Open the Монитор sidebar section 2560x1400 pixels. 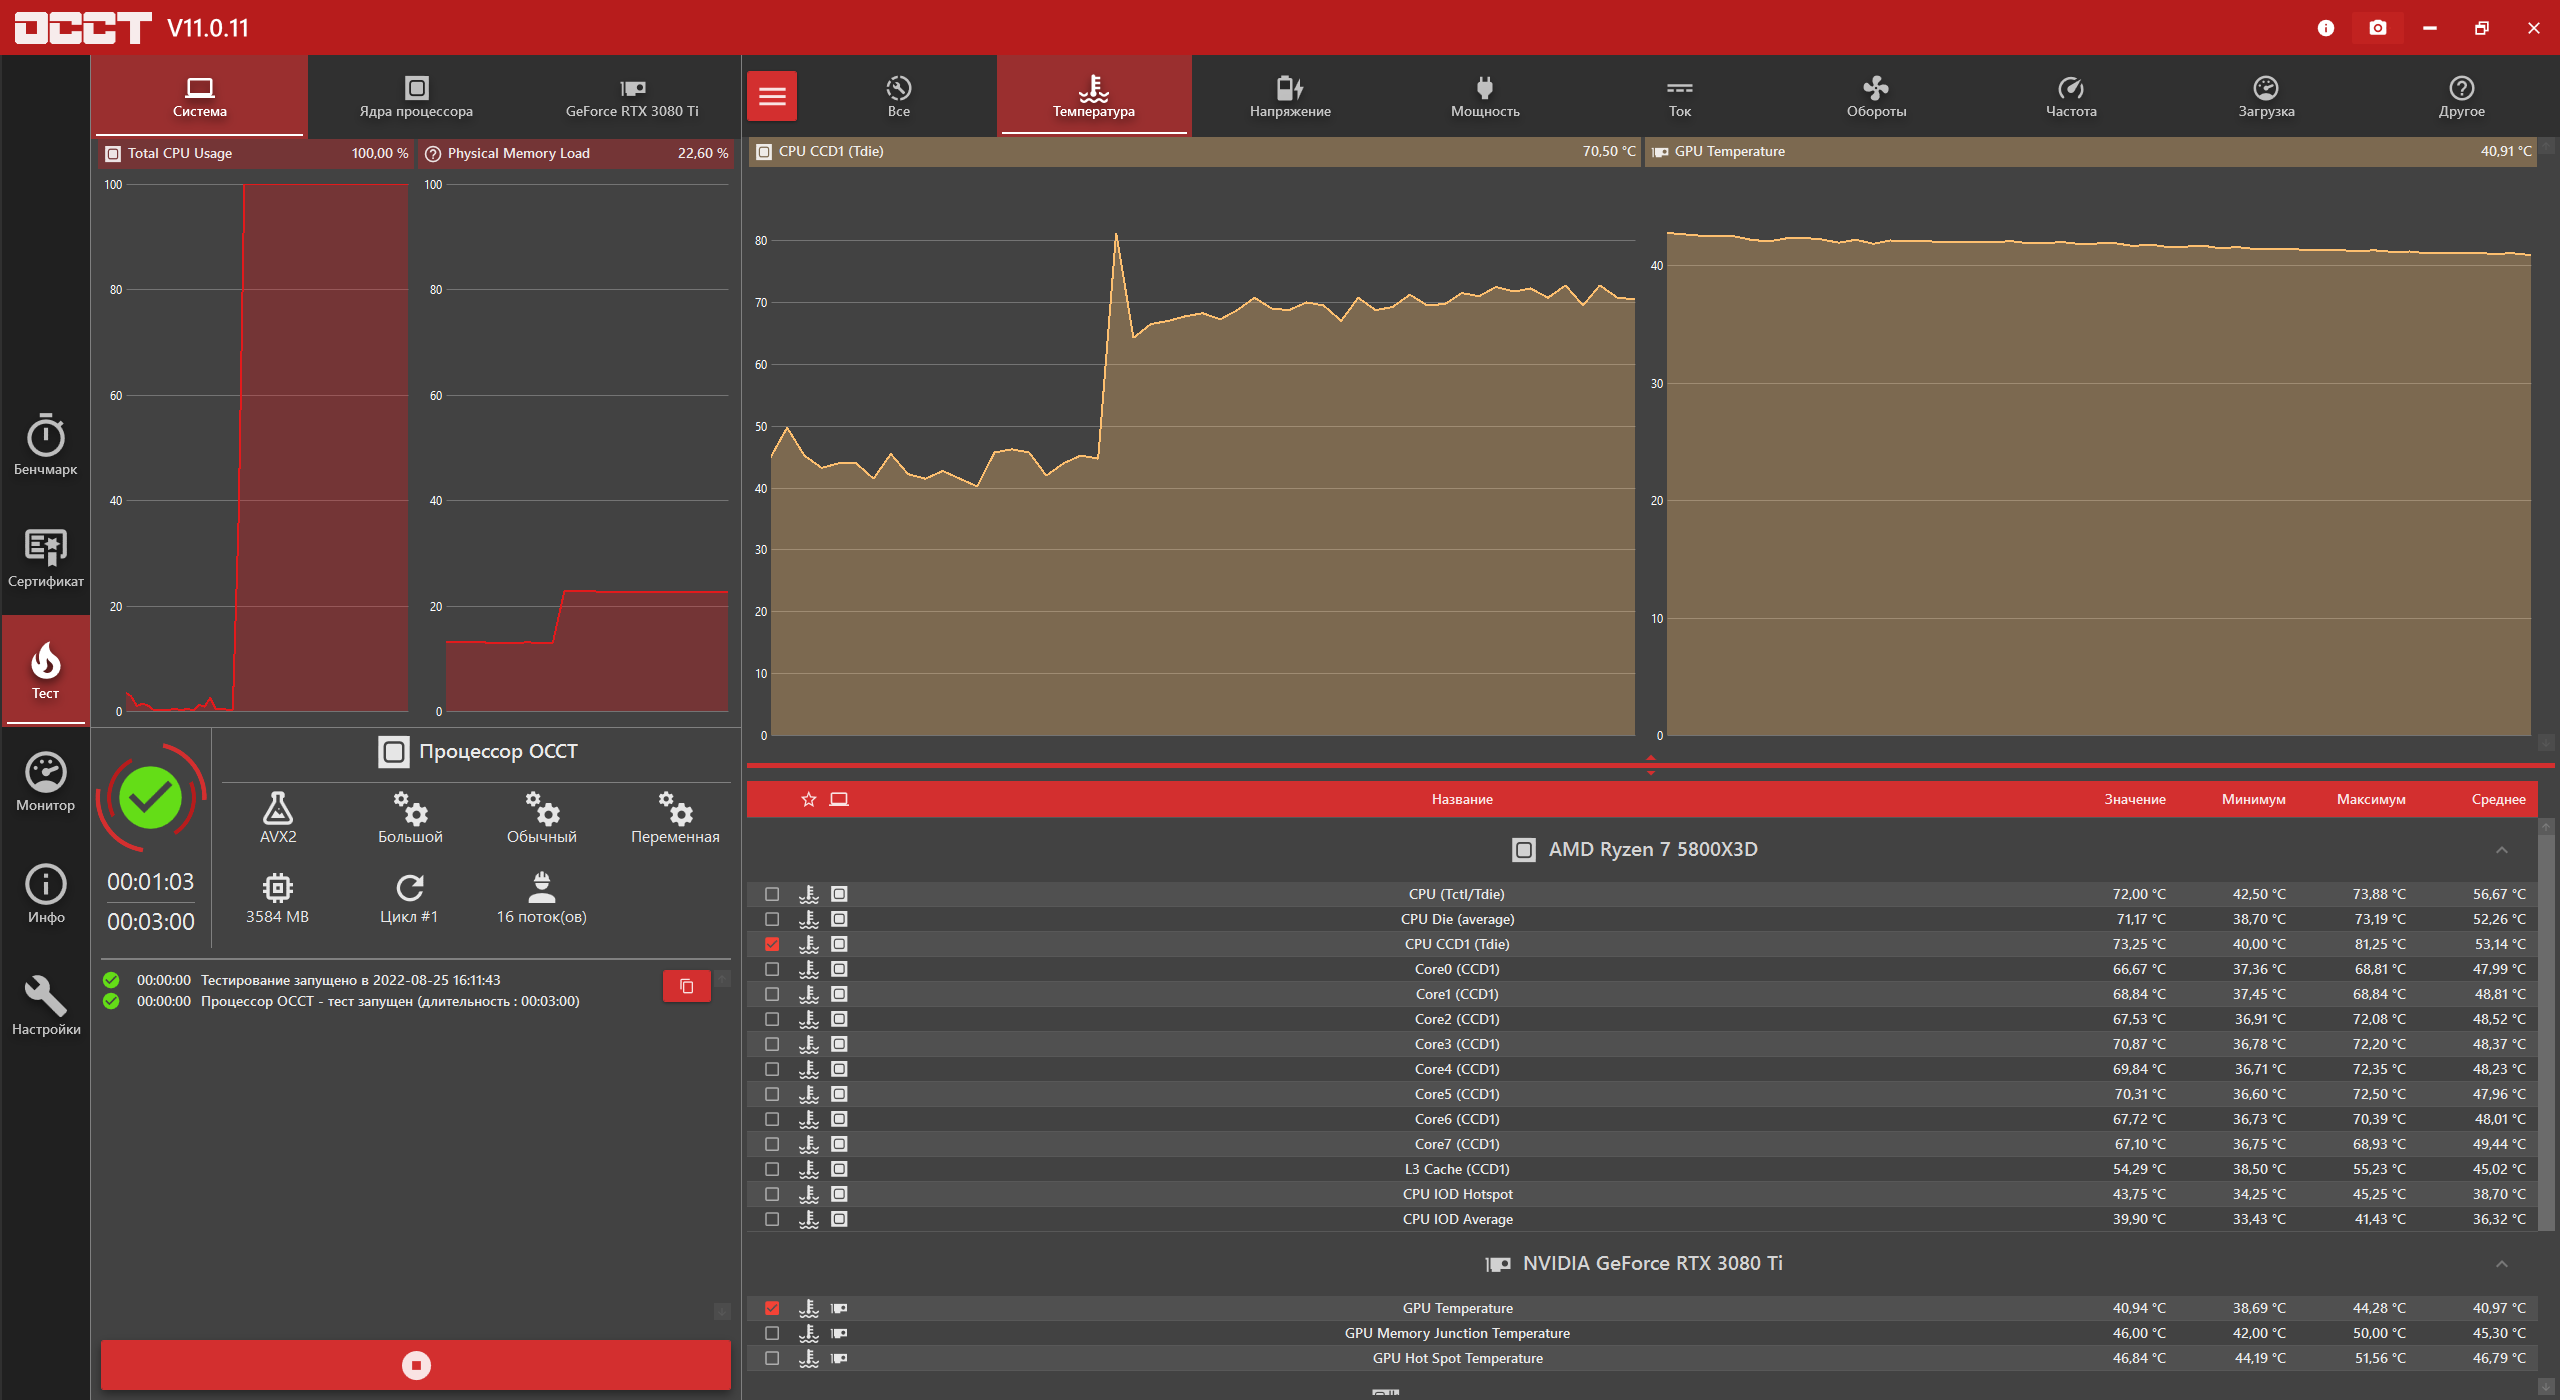pyautogui.click(x=45, y=782)
